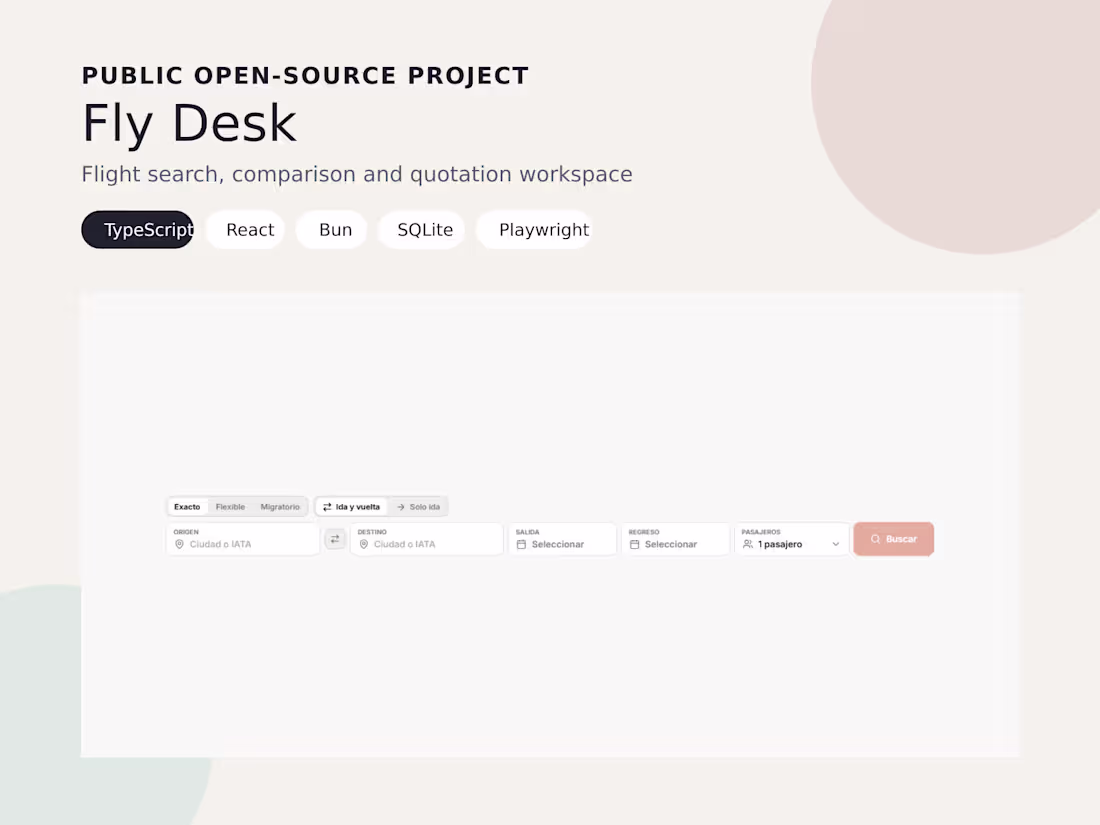Switch to Exacto search mode
This screenshot has height=825, width=1100.
click(187, 507)
